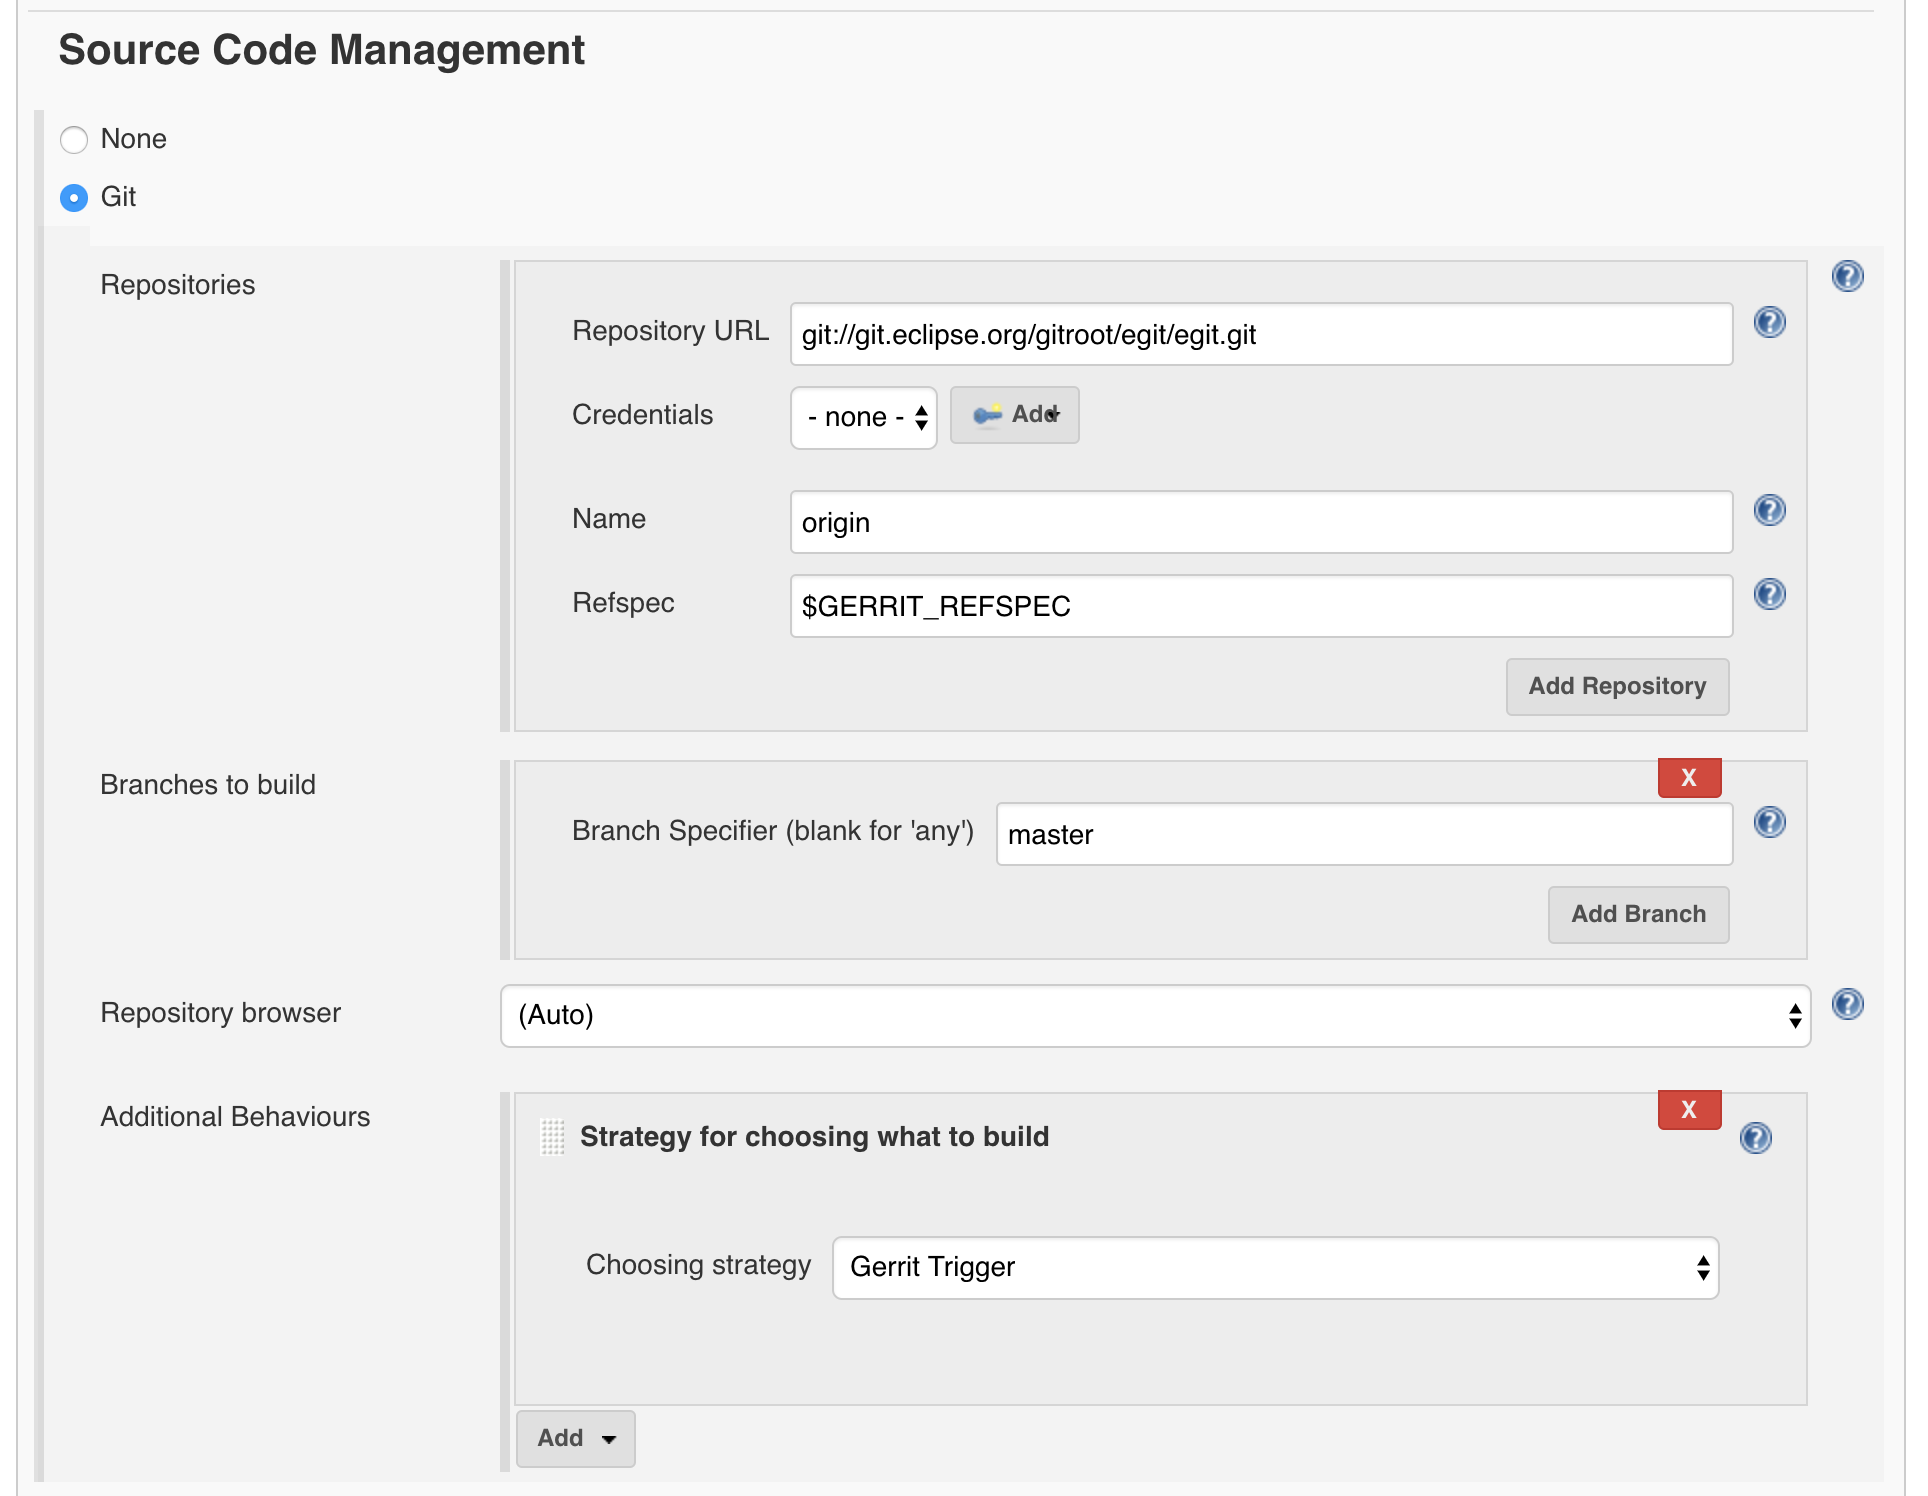Focus the Repository URL input field
Image resolution: width=1928 pixels, height=1496 pixels.
pyautogui.click(x=1261, y=334)
